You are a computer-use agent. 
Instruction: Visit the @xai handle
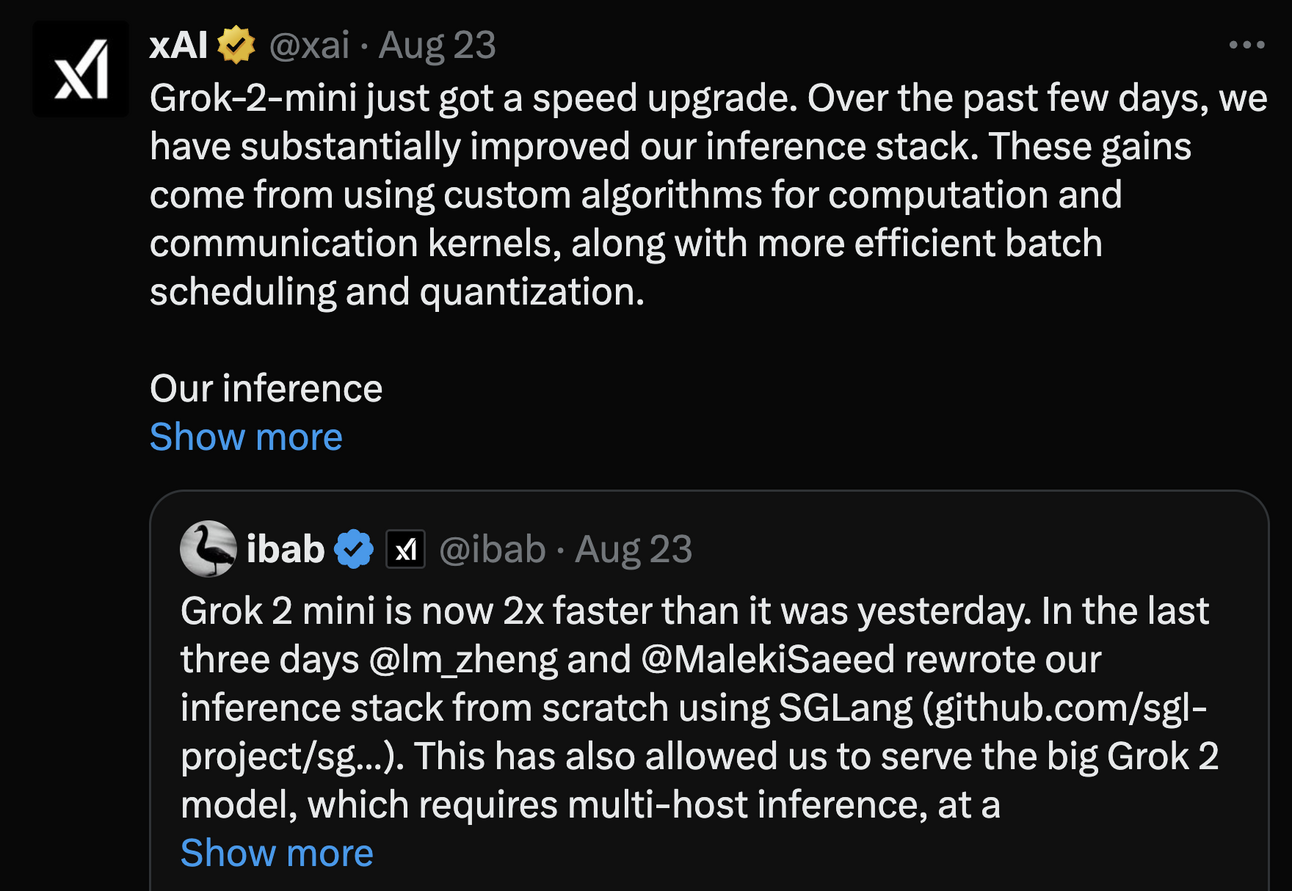(x=309, y=45)
